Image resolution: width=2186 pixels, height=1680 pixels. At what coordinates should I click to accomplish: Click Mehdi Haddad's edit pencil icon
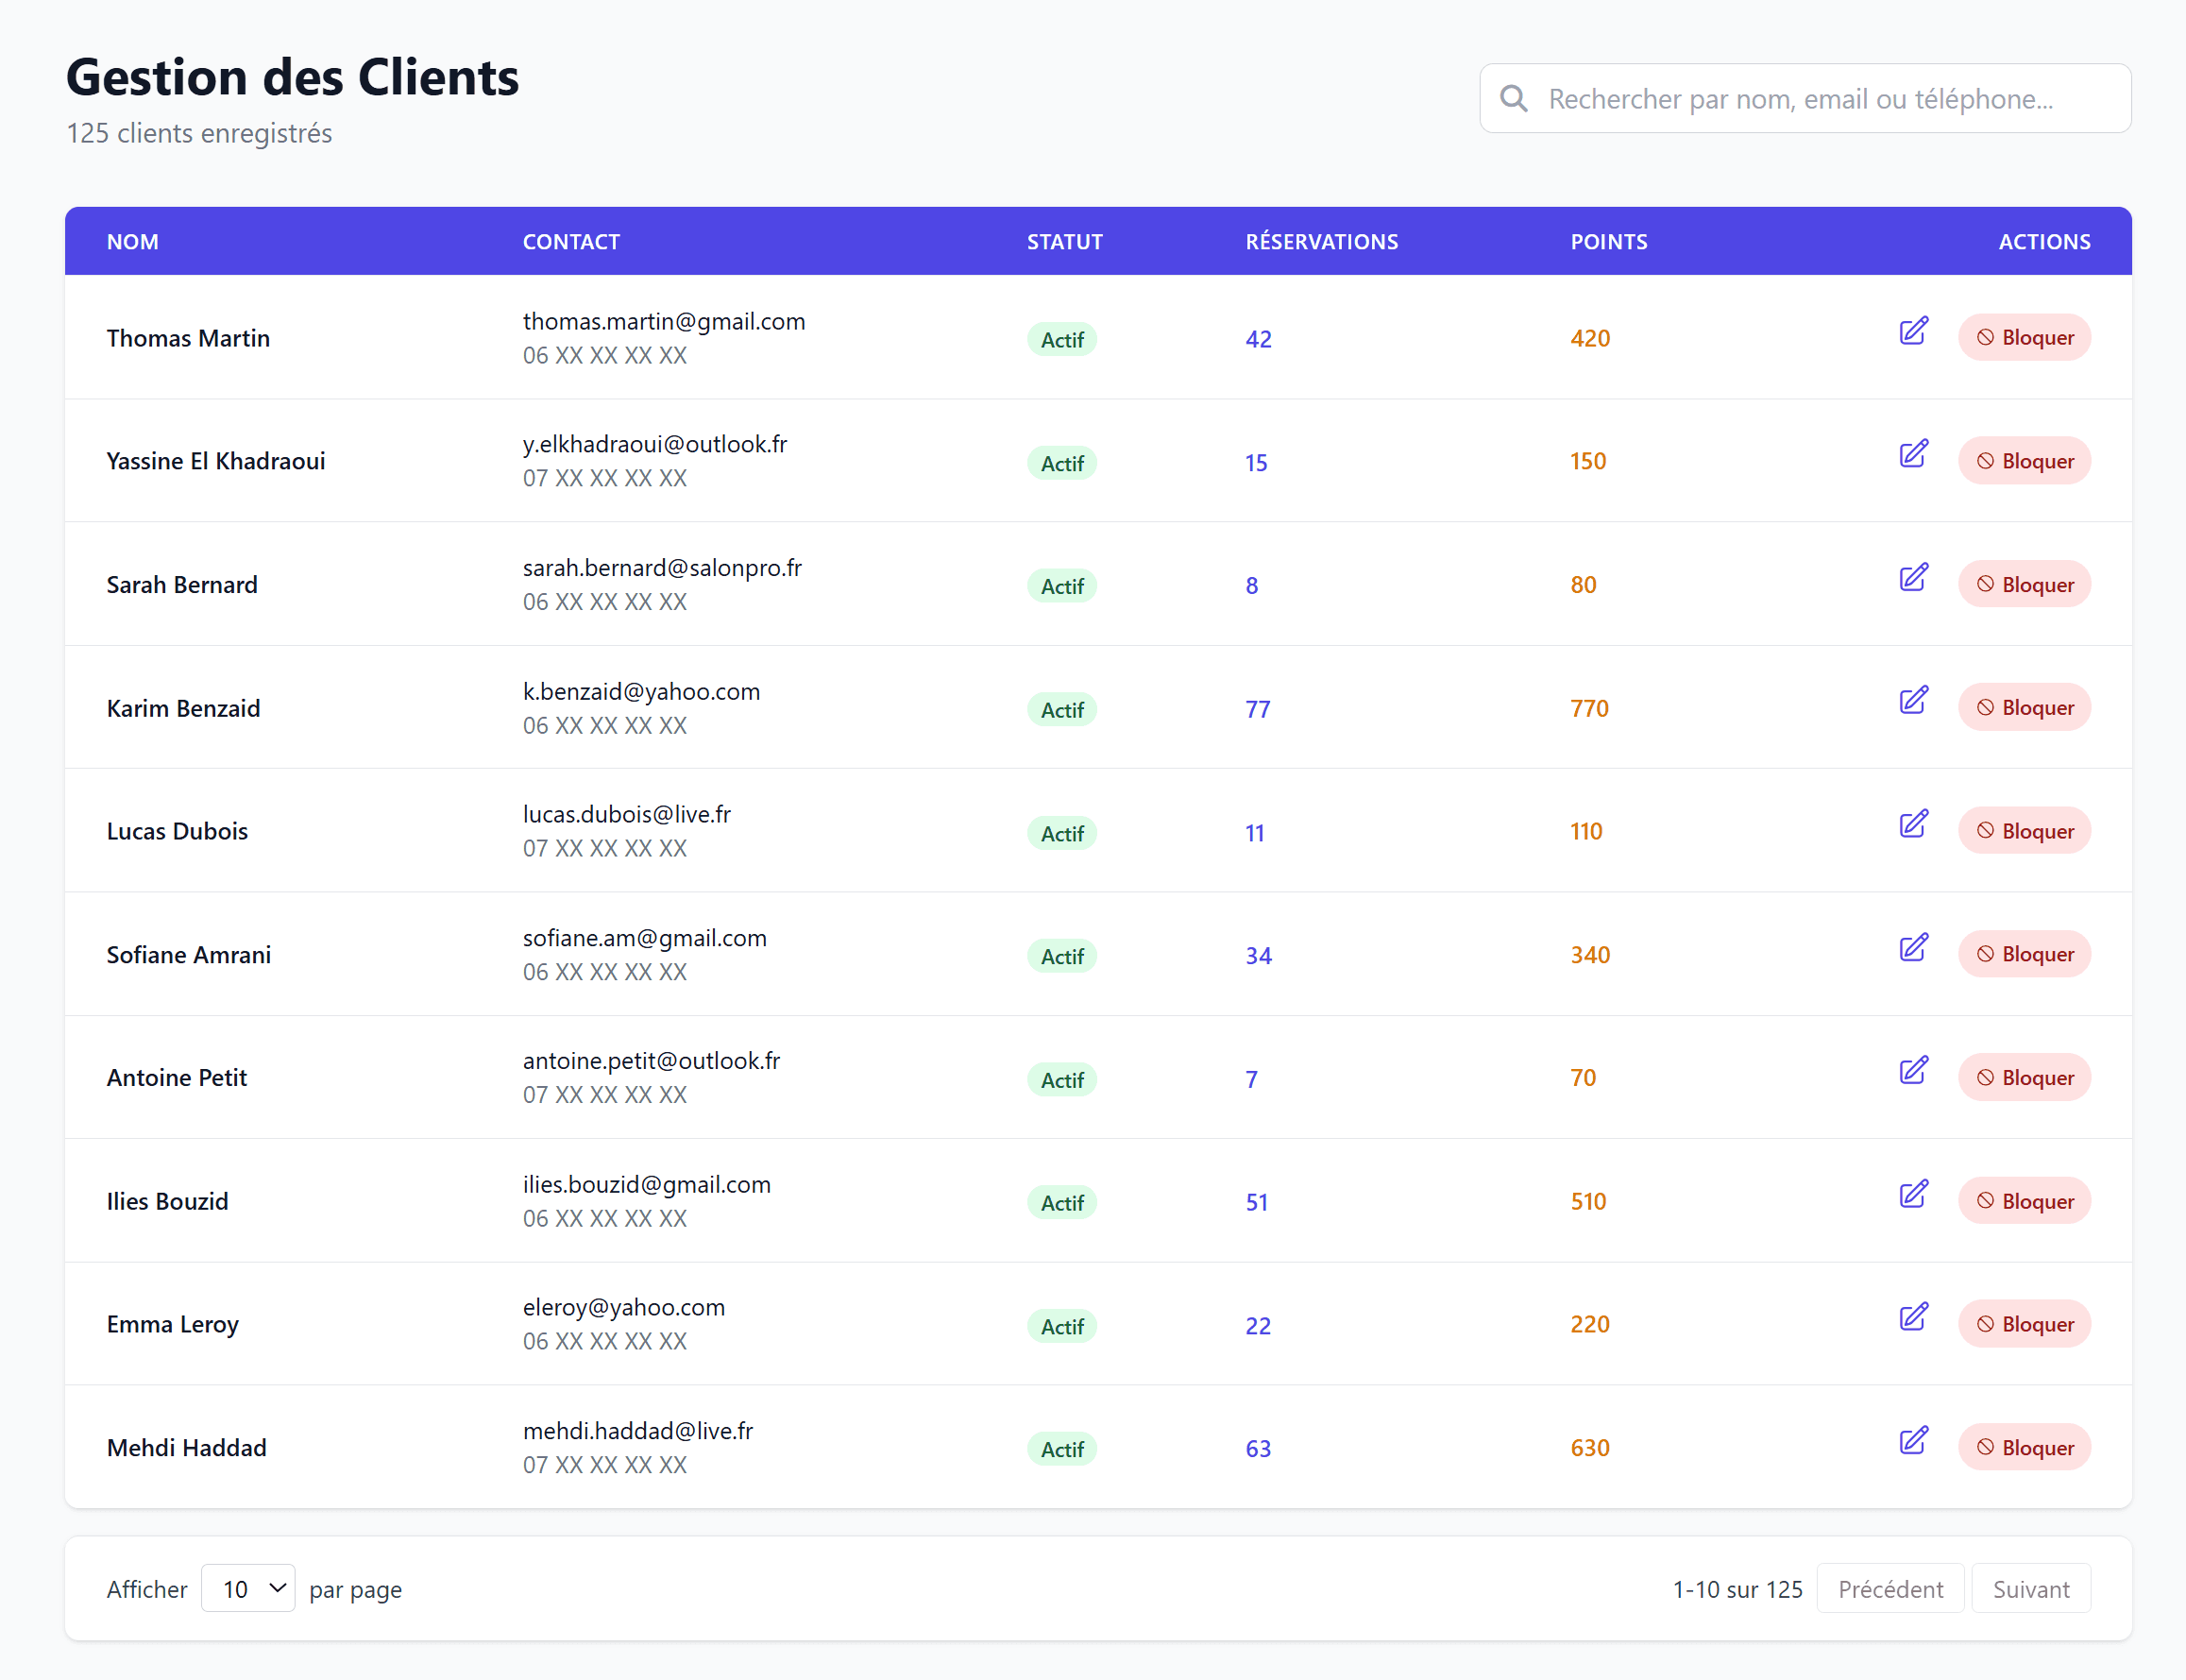[x=1913, y=1441]
